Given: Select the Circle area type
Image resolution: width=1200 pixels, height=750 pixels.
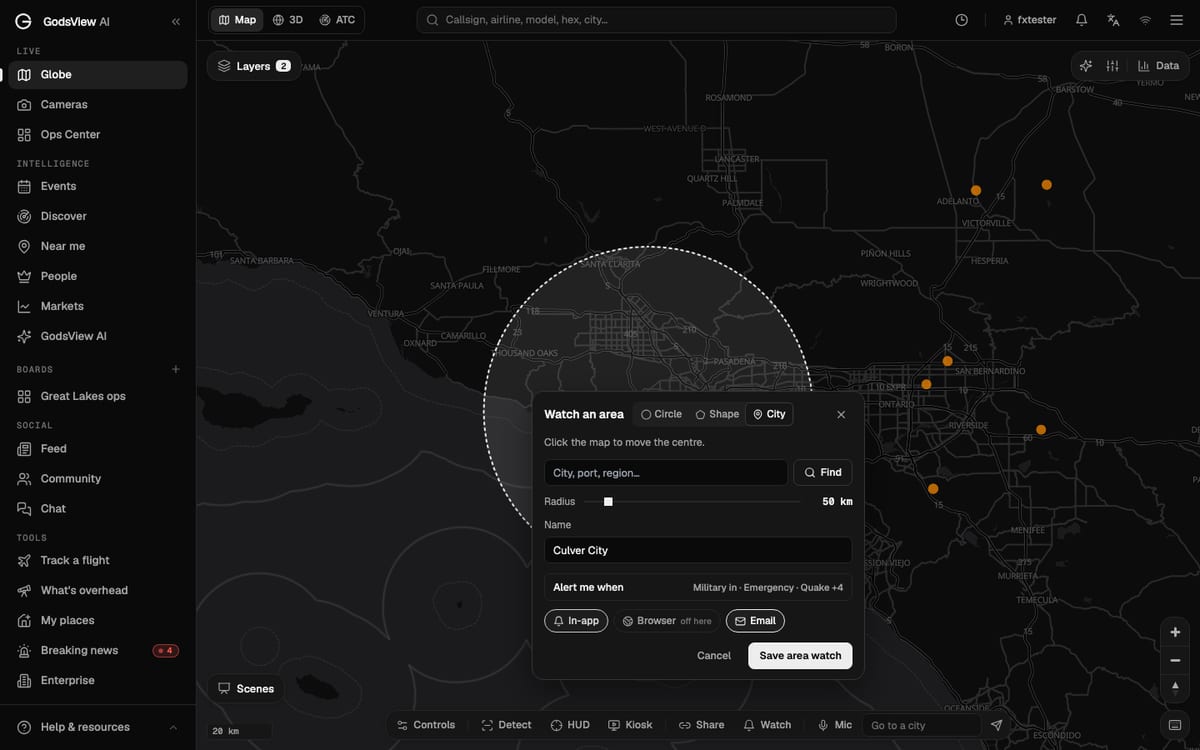Looking at the screenshot, I should (661, 414).
